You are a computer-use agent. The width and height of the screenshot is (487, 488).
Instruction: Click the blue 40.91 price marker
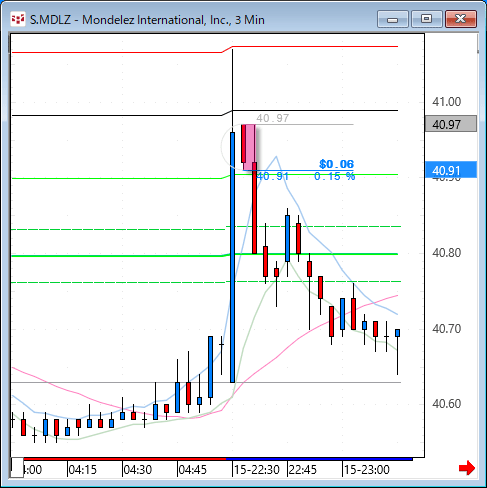coord(451,170)
